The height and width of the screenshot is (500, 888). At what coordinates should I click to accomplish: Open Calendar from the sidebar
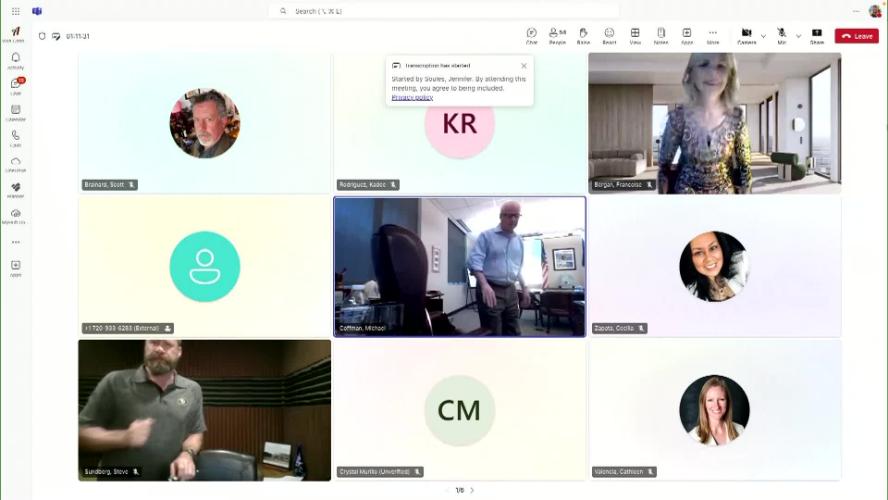click(x=16, y=112)
